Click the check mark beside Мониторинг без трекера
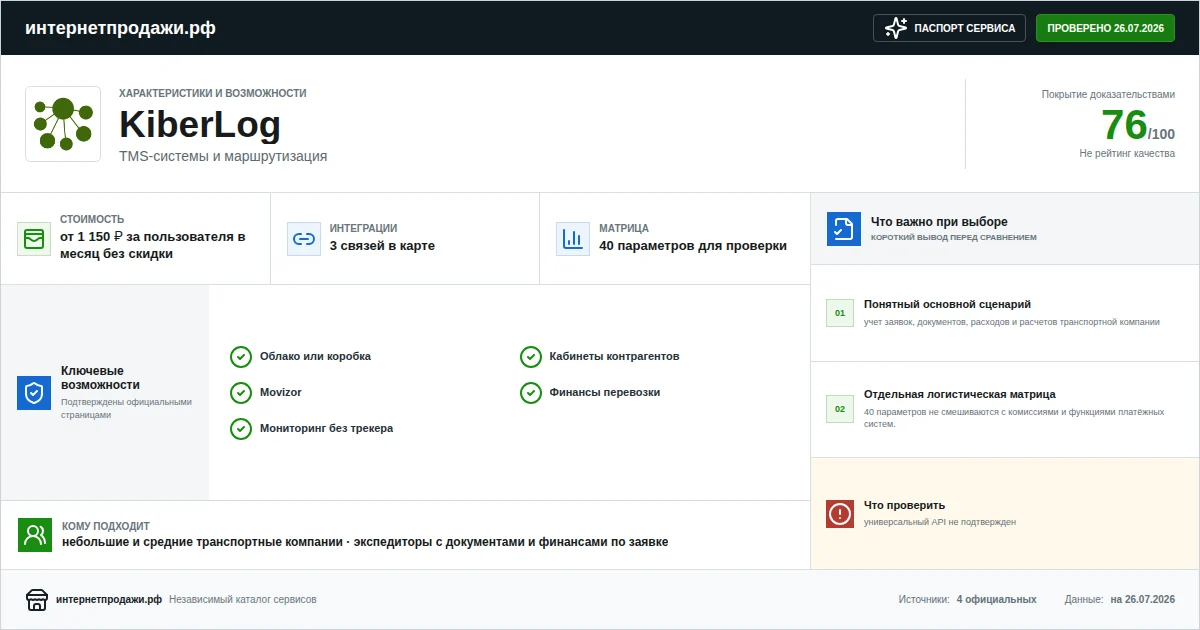The width and height of the screenshot is (1200, 630). click(241, 429)
